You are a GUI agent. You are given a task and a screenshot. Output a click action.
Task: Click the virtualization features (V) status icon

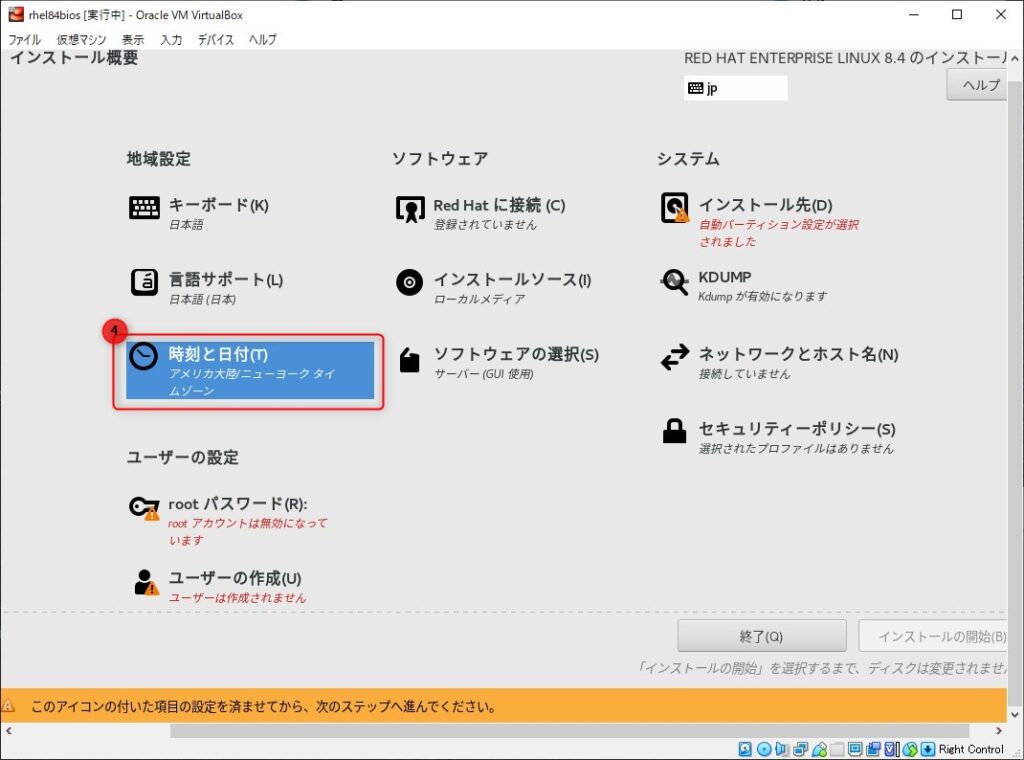coord(891,749)
